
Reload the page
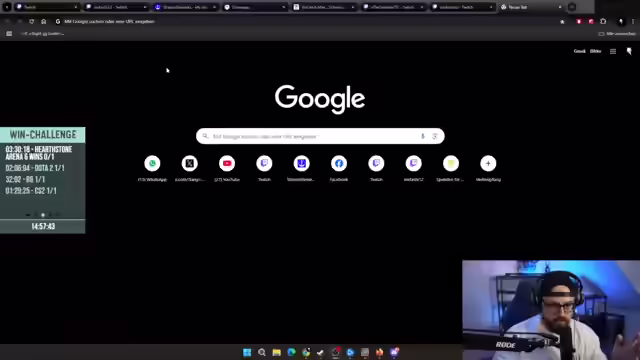coord(31,22)
